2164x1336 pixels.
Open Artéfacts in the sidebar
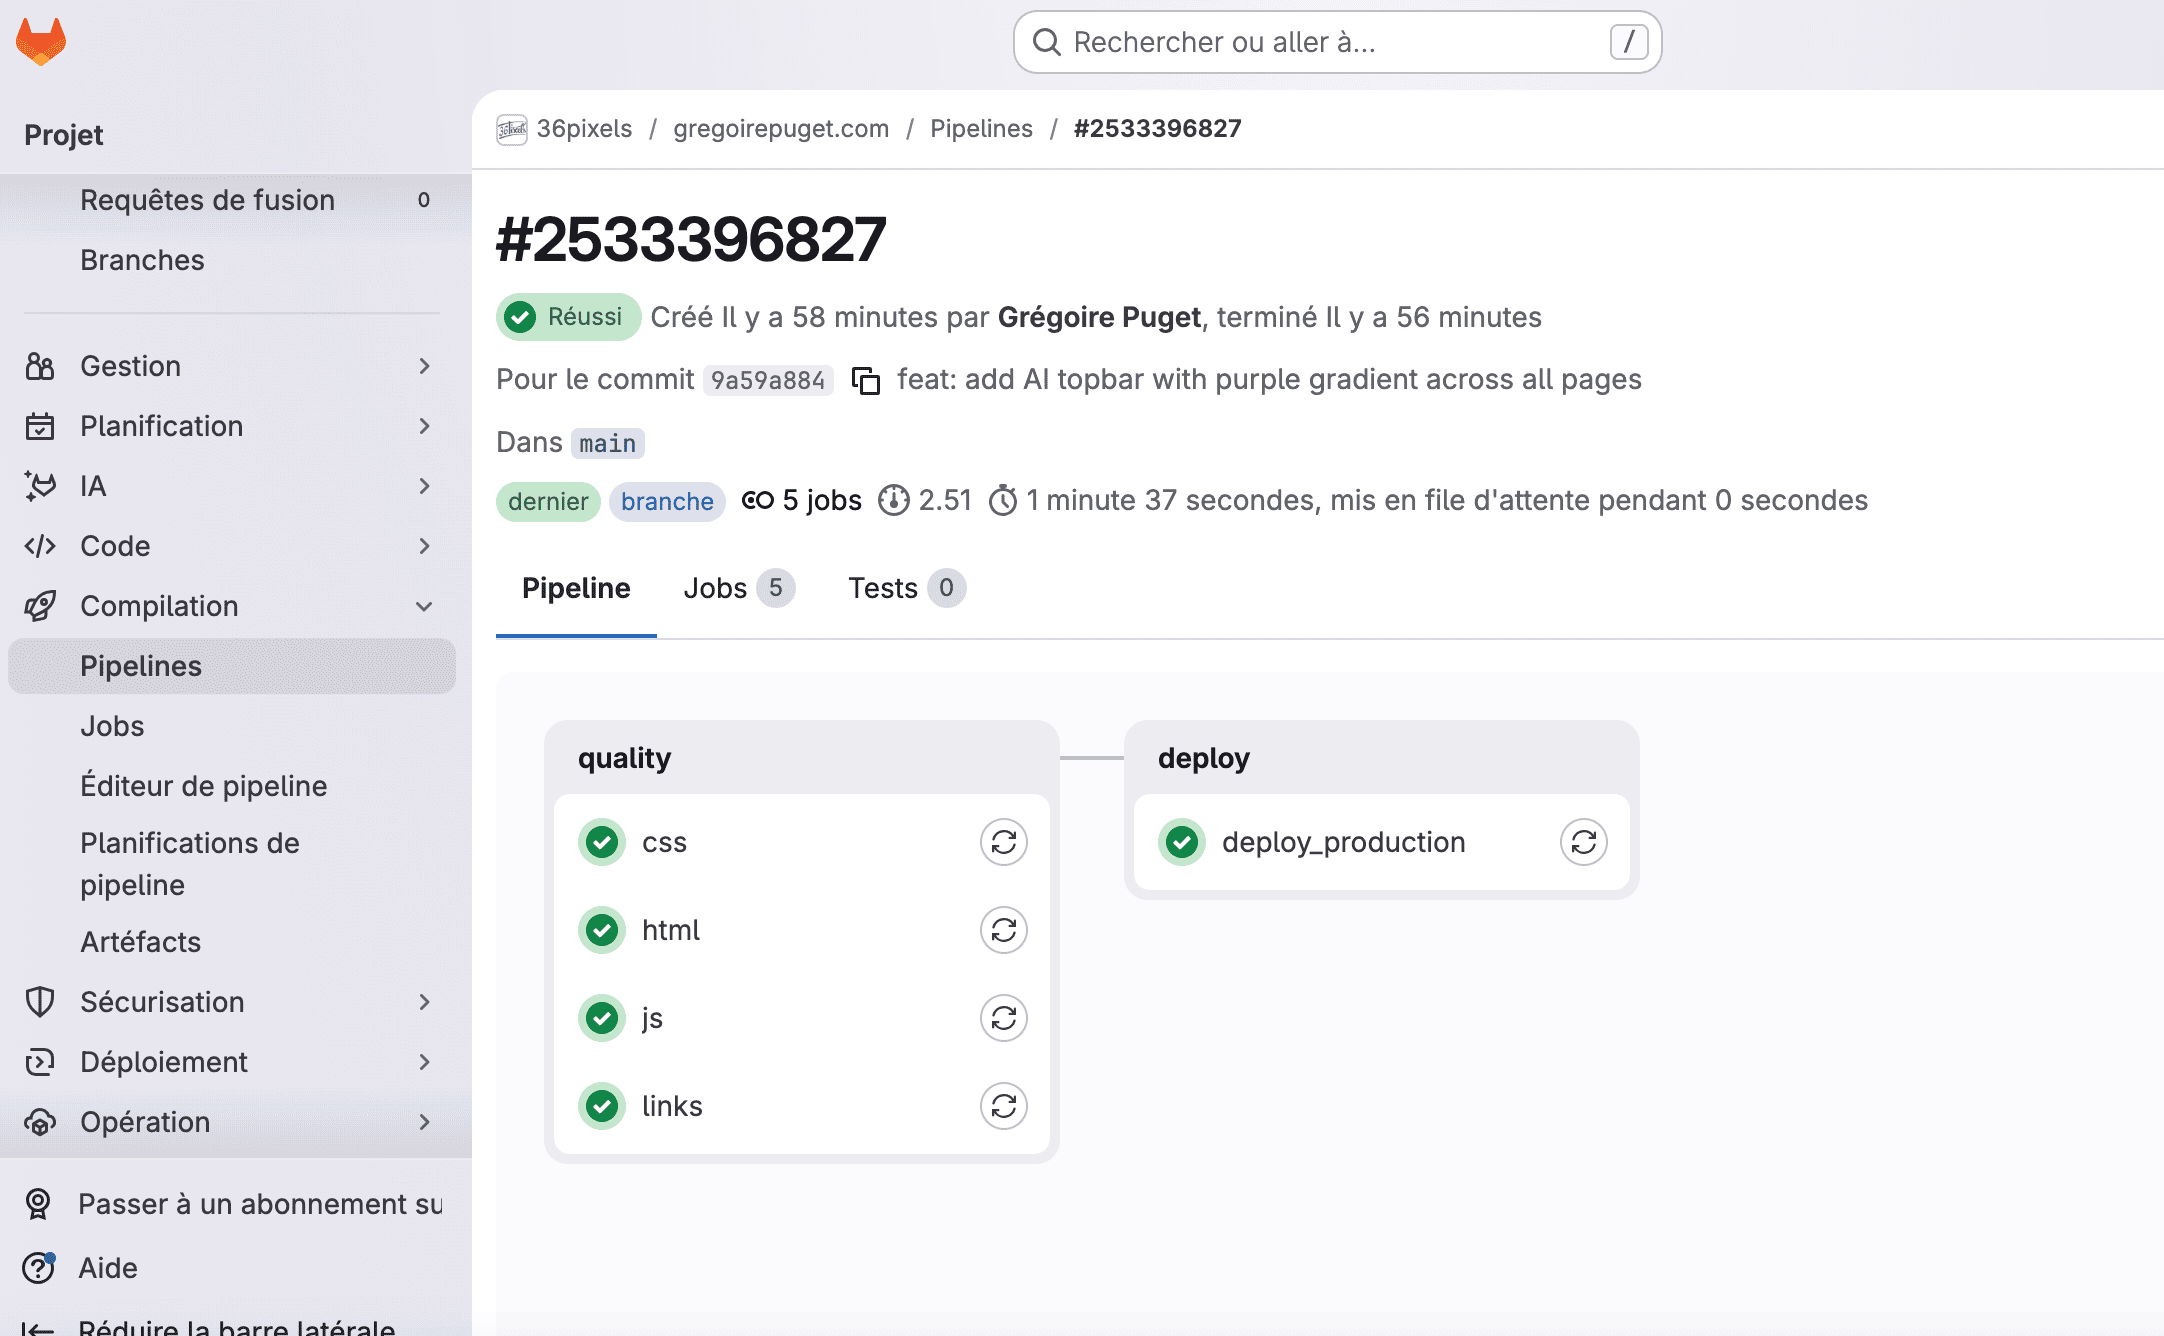[x=232, y=942]
